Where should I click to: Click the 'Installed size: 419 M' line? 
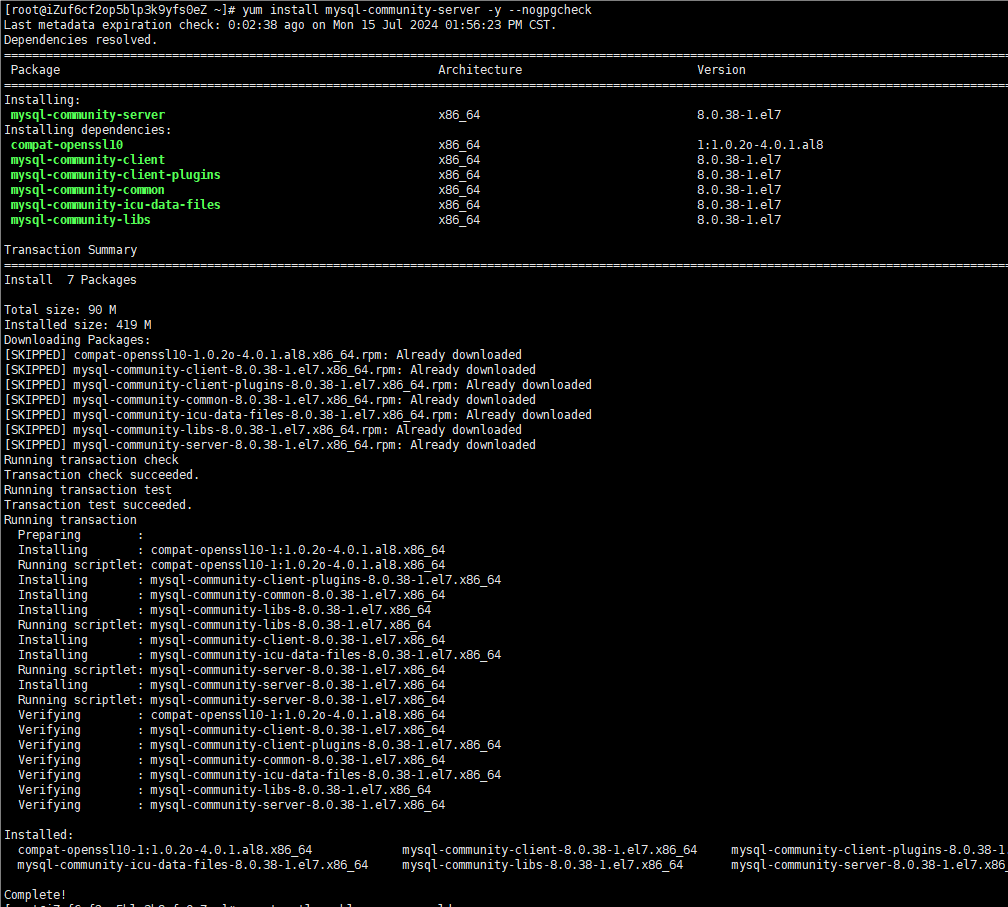(78, 325)
